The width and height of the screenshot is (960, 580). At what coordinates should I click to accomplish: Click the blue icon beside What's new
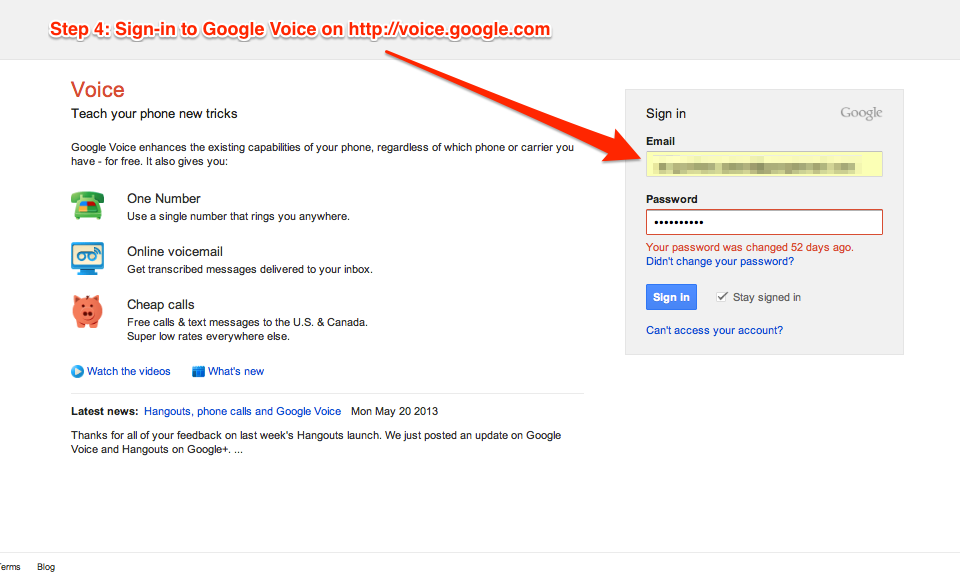198,372
